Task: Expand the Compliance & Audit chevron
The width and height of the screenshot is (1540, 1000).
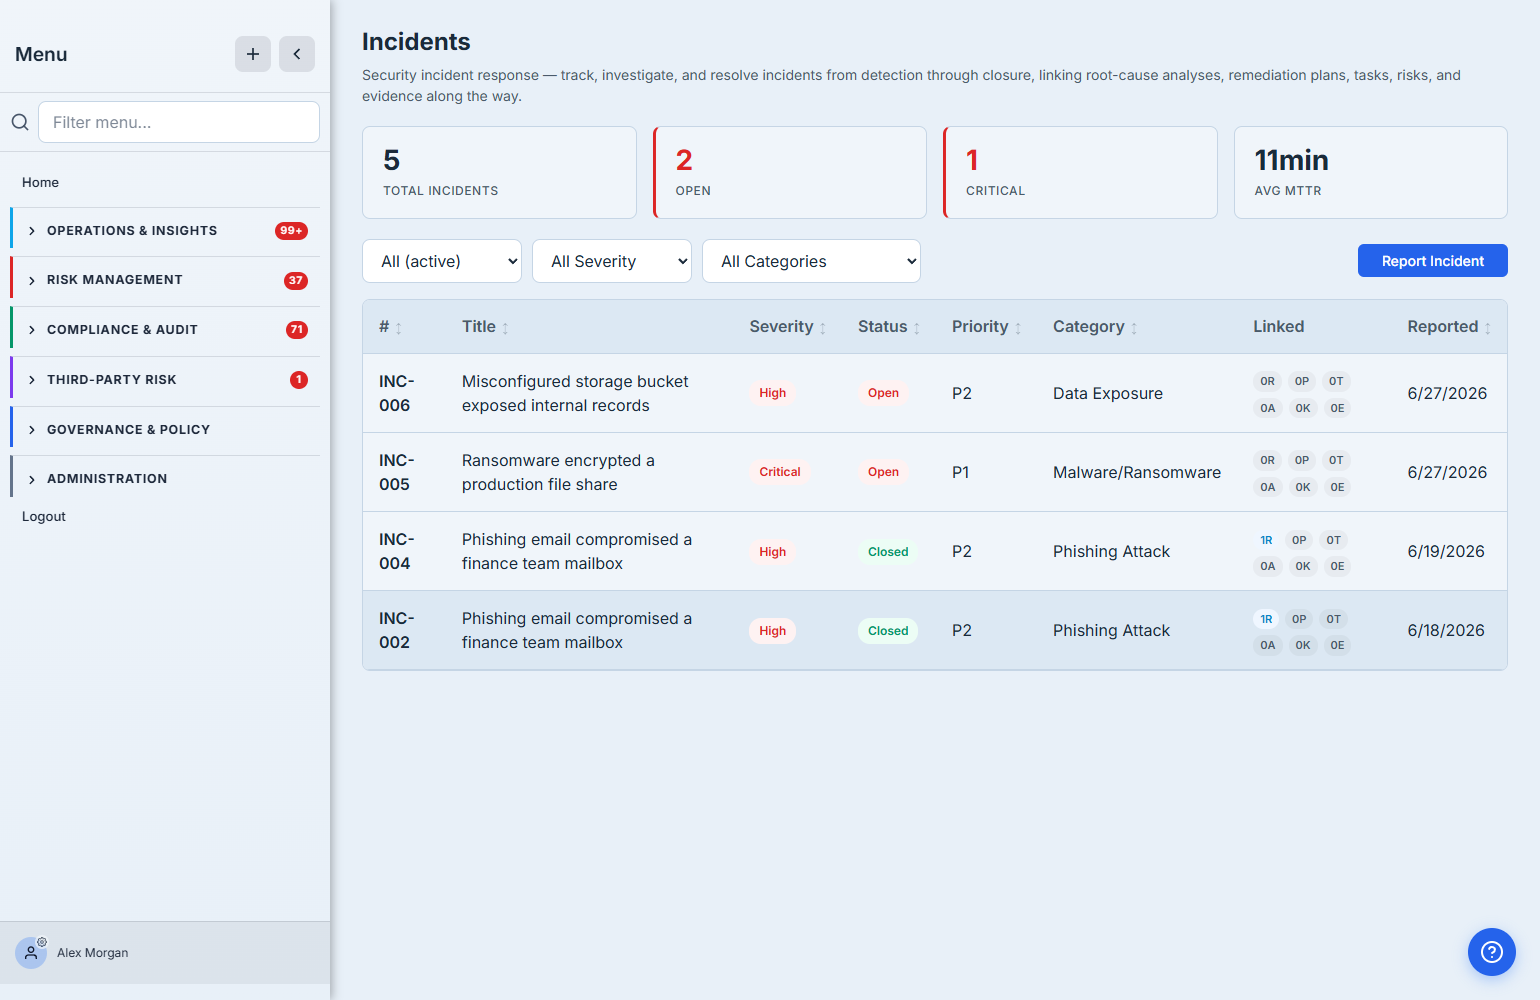Action: coord(32,330)
